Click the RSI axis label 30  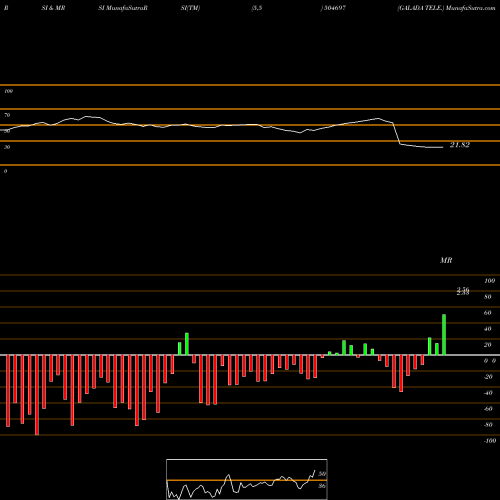pyautogui.click(x=7, y=147)
